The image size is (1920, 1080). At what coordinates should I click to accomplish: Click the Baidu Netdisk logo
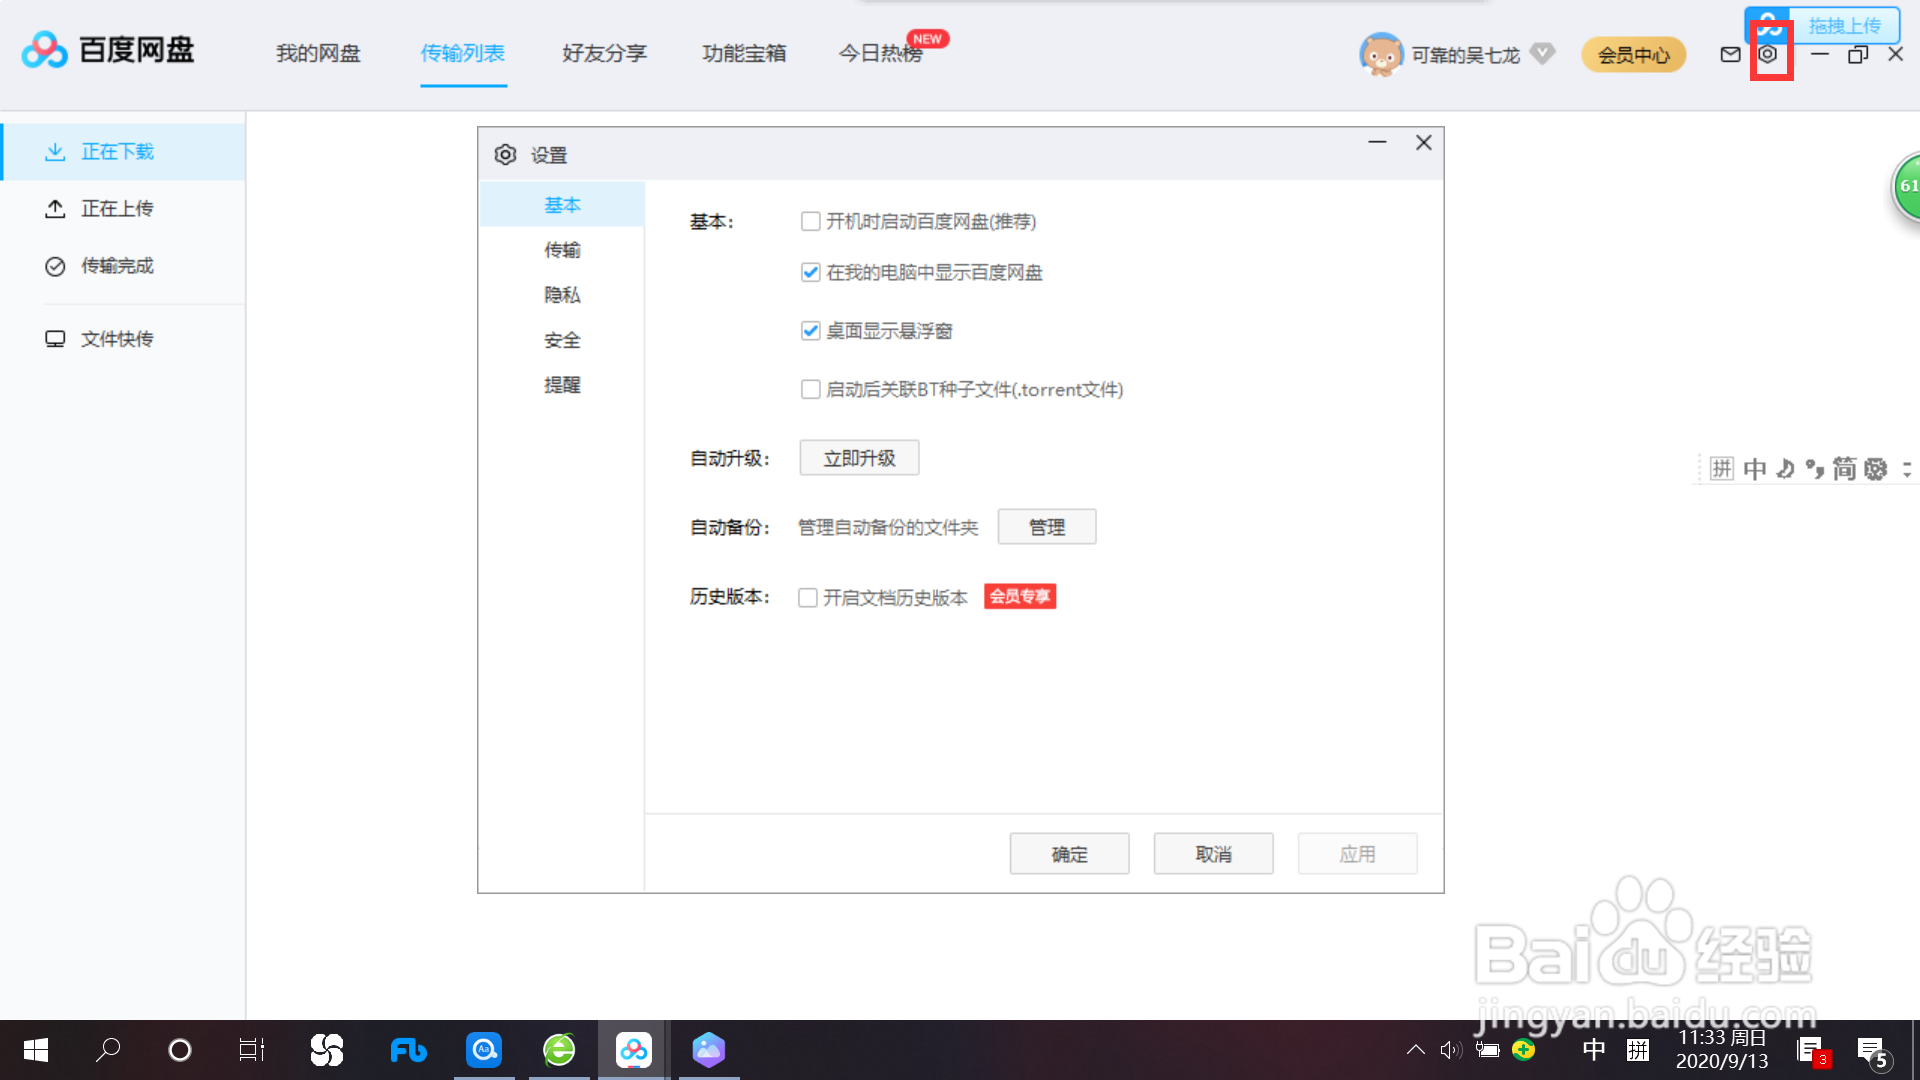pyautogui.click(x=108, y=50)
